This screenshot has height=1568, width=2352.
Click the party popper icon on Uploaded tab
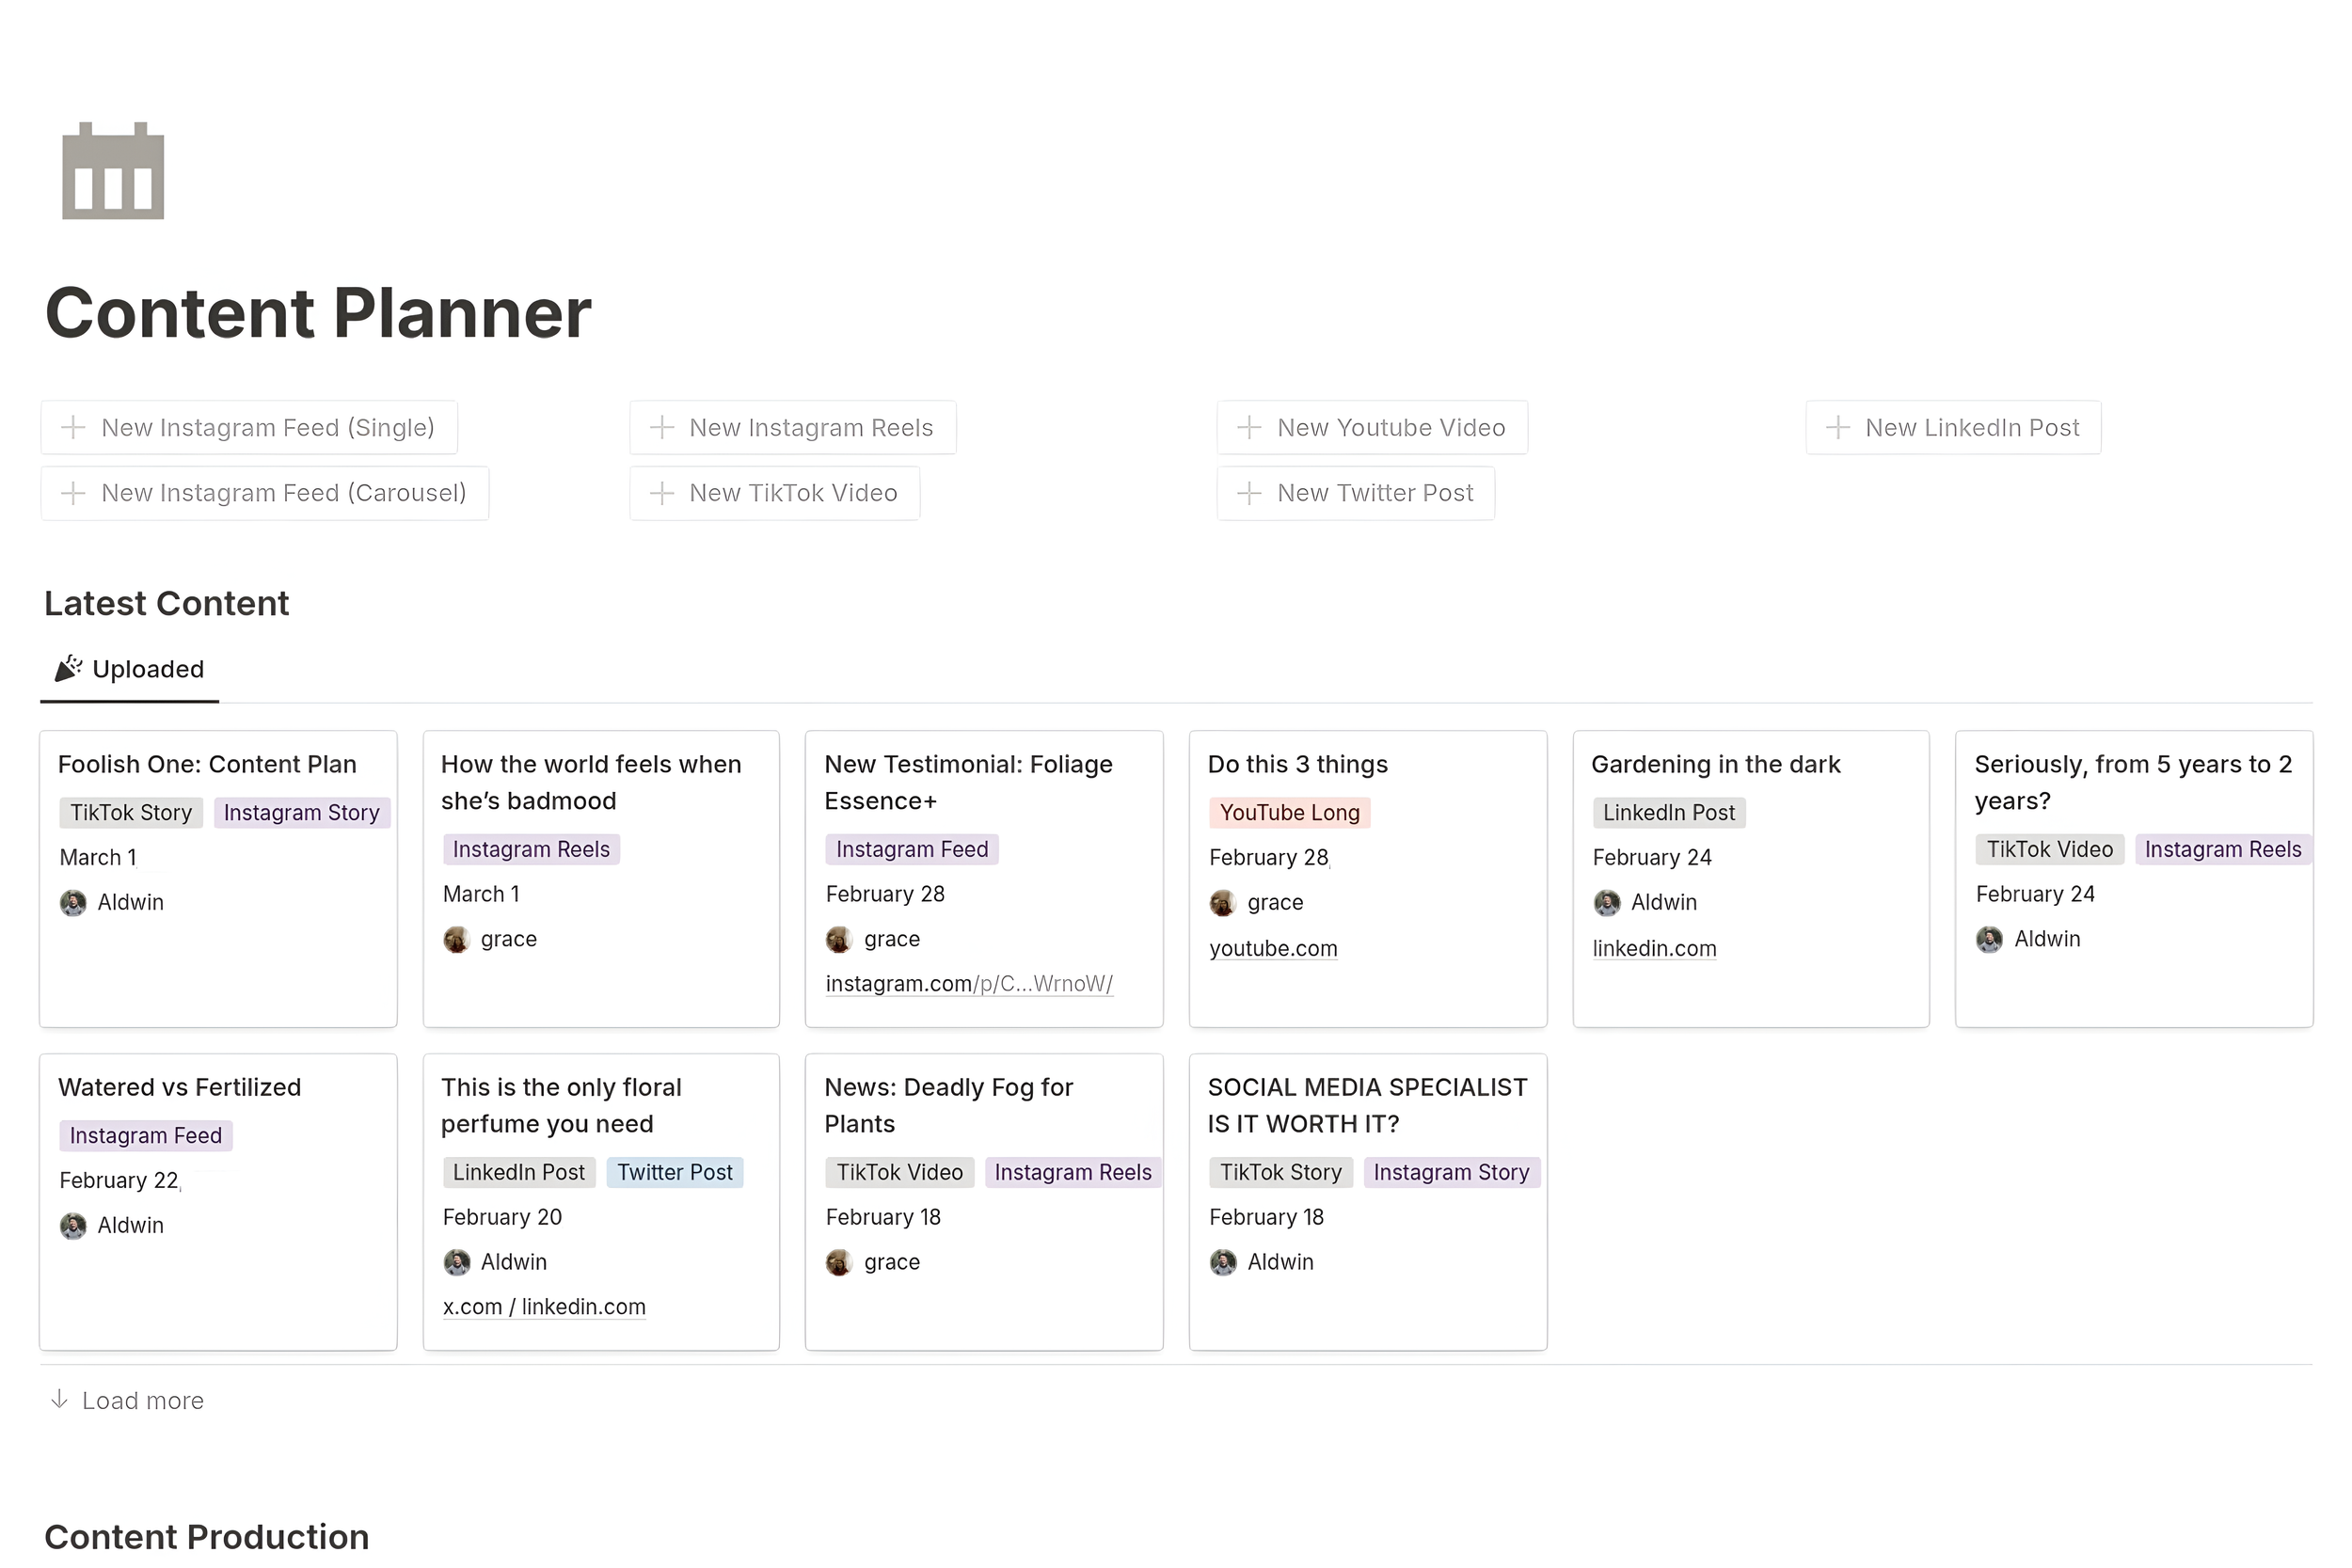pyautogui.click(x=68, y=668)
